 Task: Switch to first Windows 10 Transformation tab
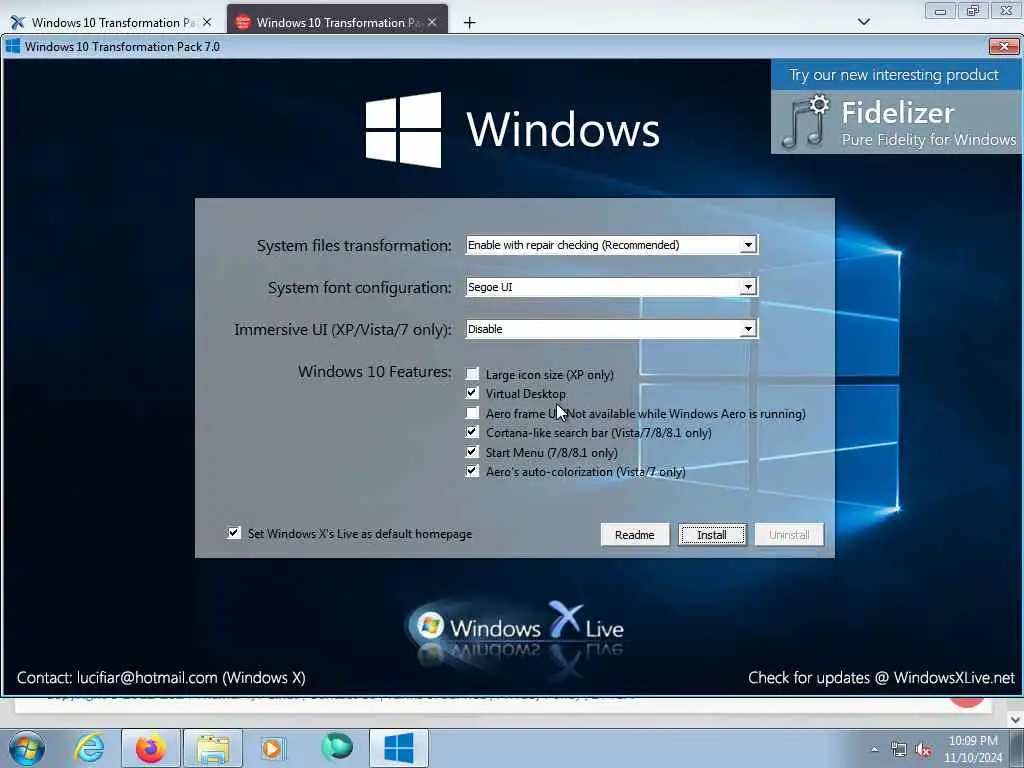point(110,22)
